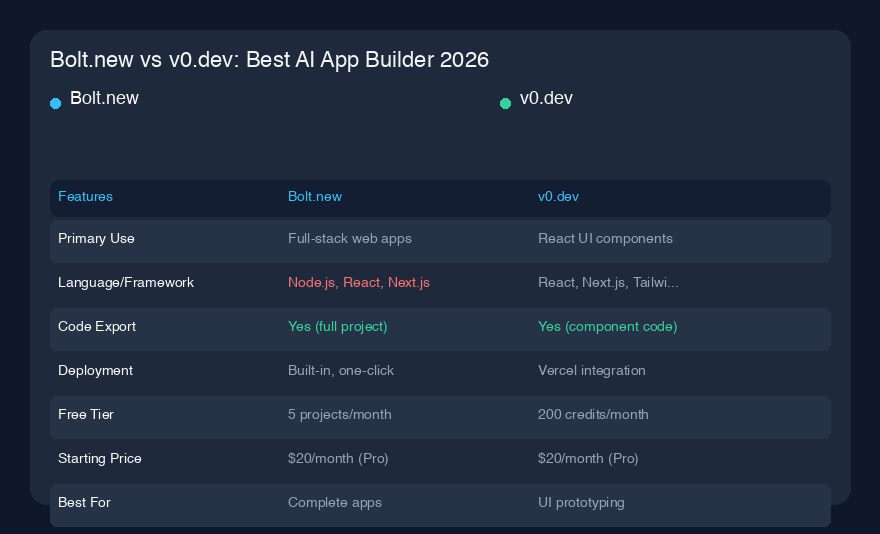The image size is (880, 534).
Task: Click the page title 'Bolt.new vs v0.dev: Best AI App Builder 2026'
Action: [x=269, y=60]
